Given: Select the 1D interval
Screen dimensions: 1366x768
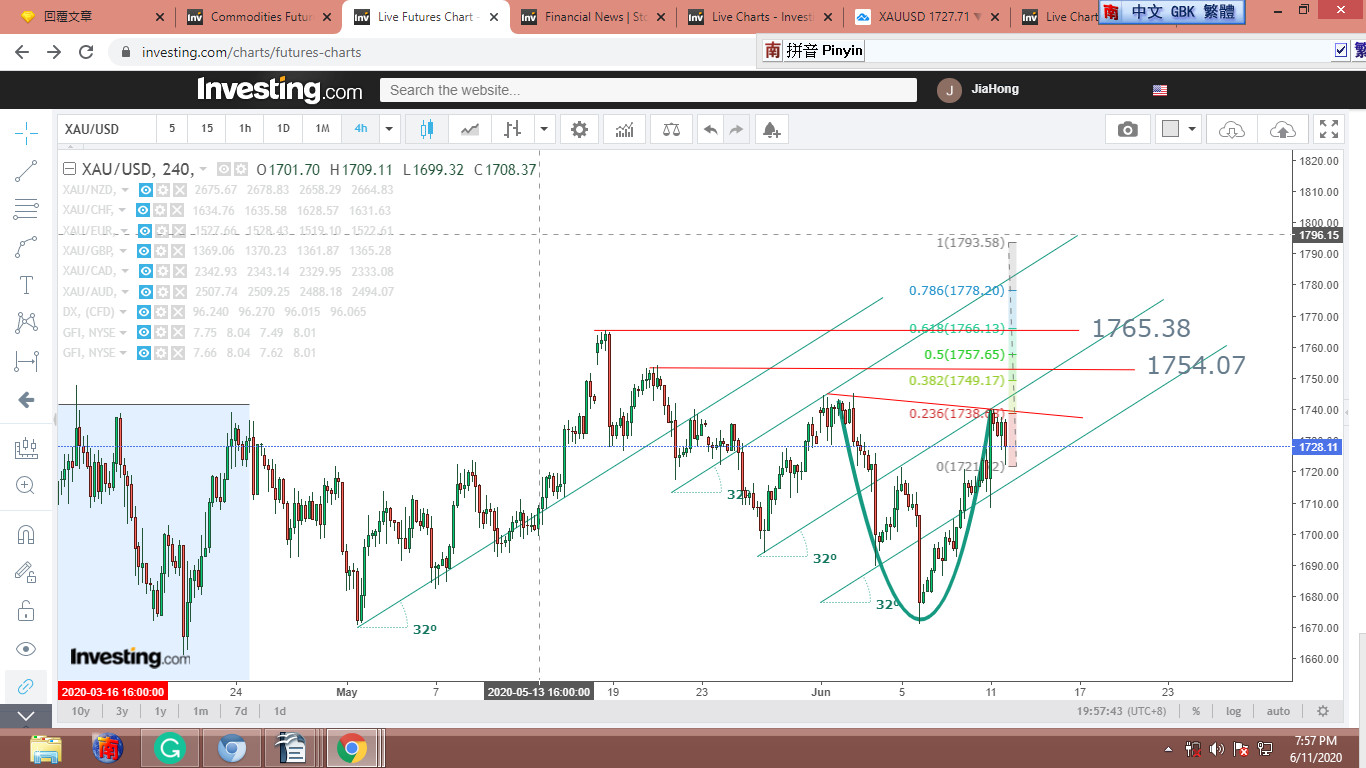Looking at the screenshot, I should tap(283, 129).
